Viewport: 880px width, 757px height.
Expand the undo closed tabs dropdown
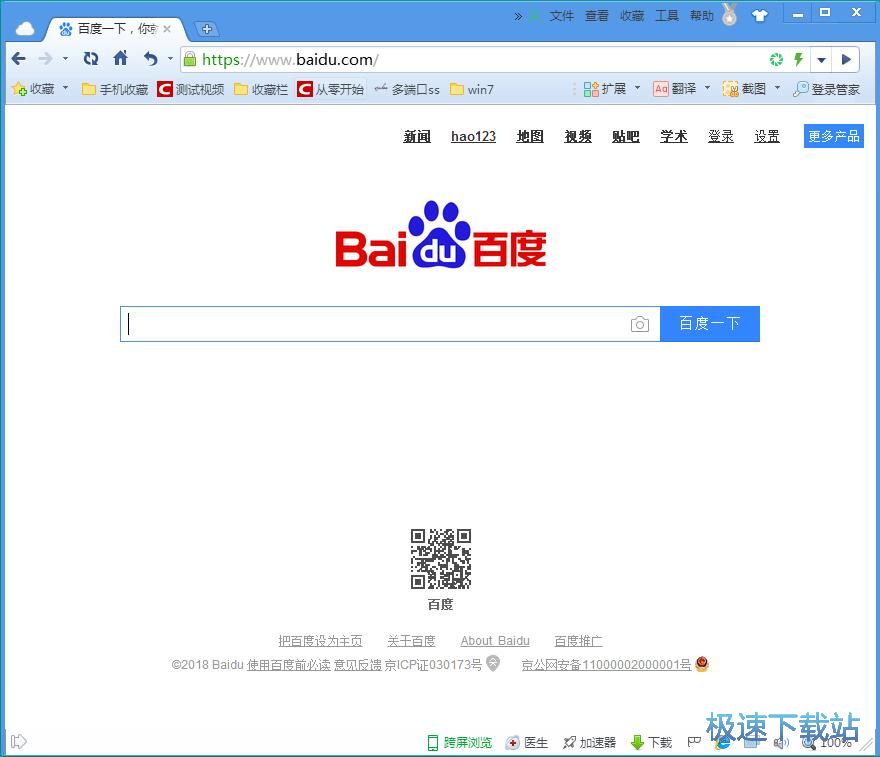click(x=170, y=58)
